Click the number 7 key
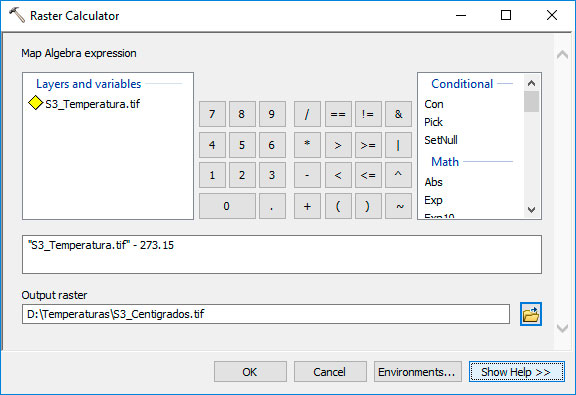The width and height of the screenshot is (576, 395). [212, 114]
